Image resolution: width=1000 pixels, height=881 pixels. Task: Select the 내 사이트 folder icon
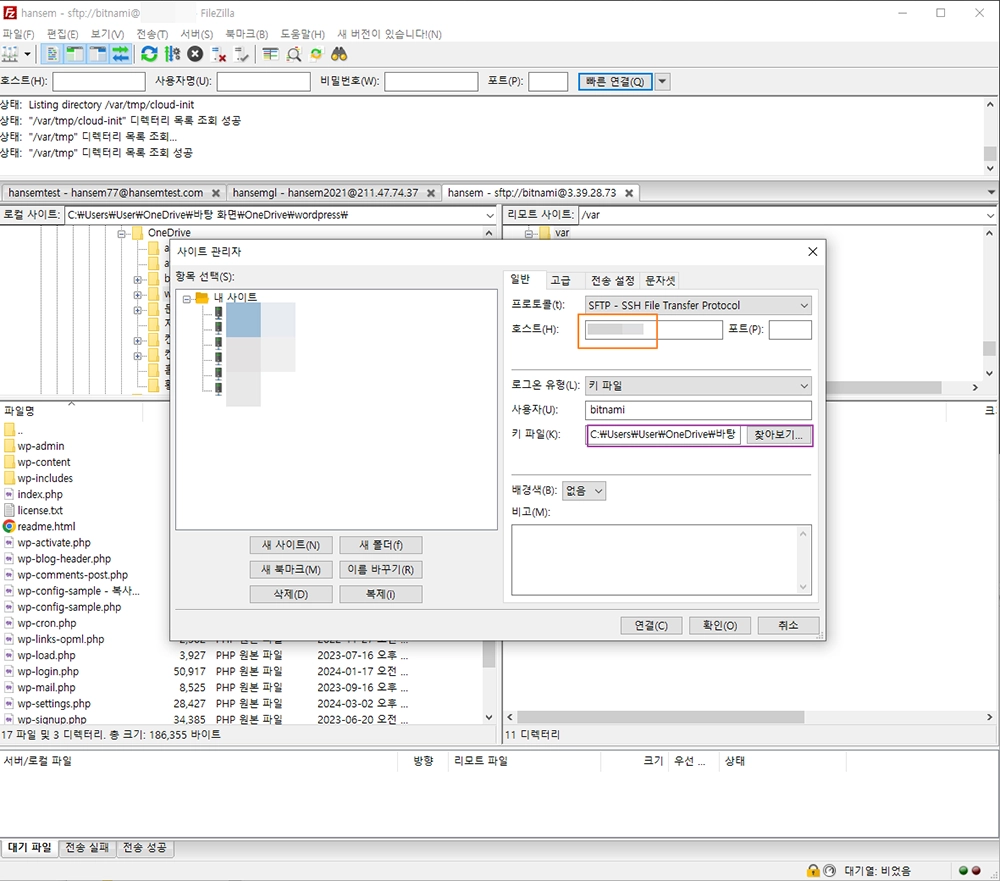pos(202,297)
